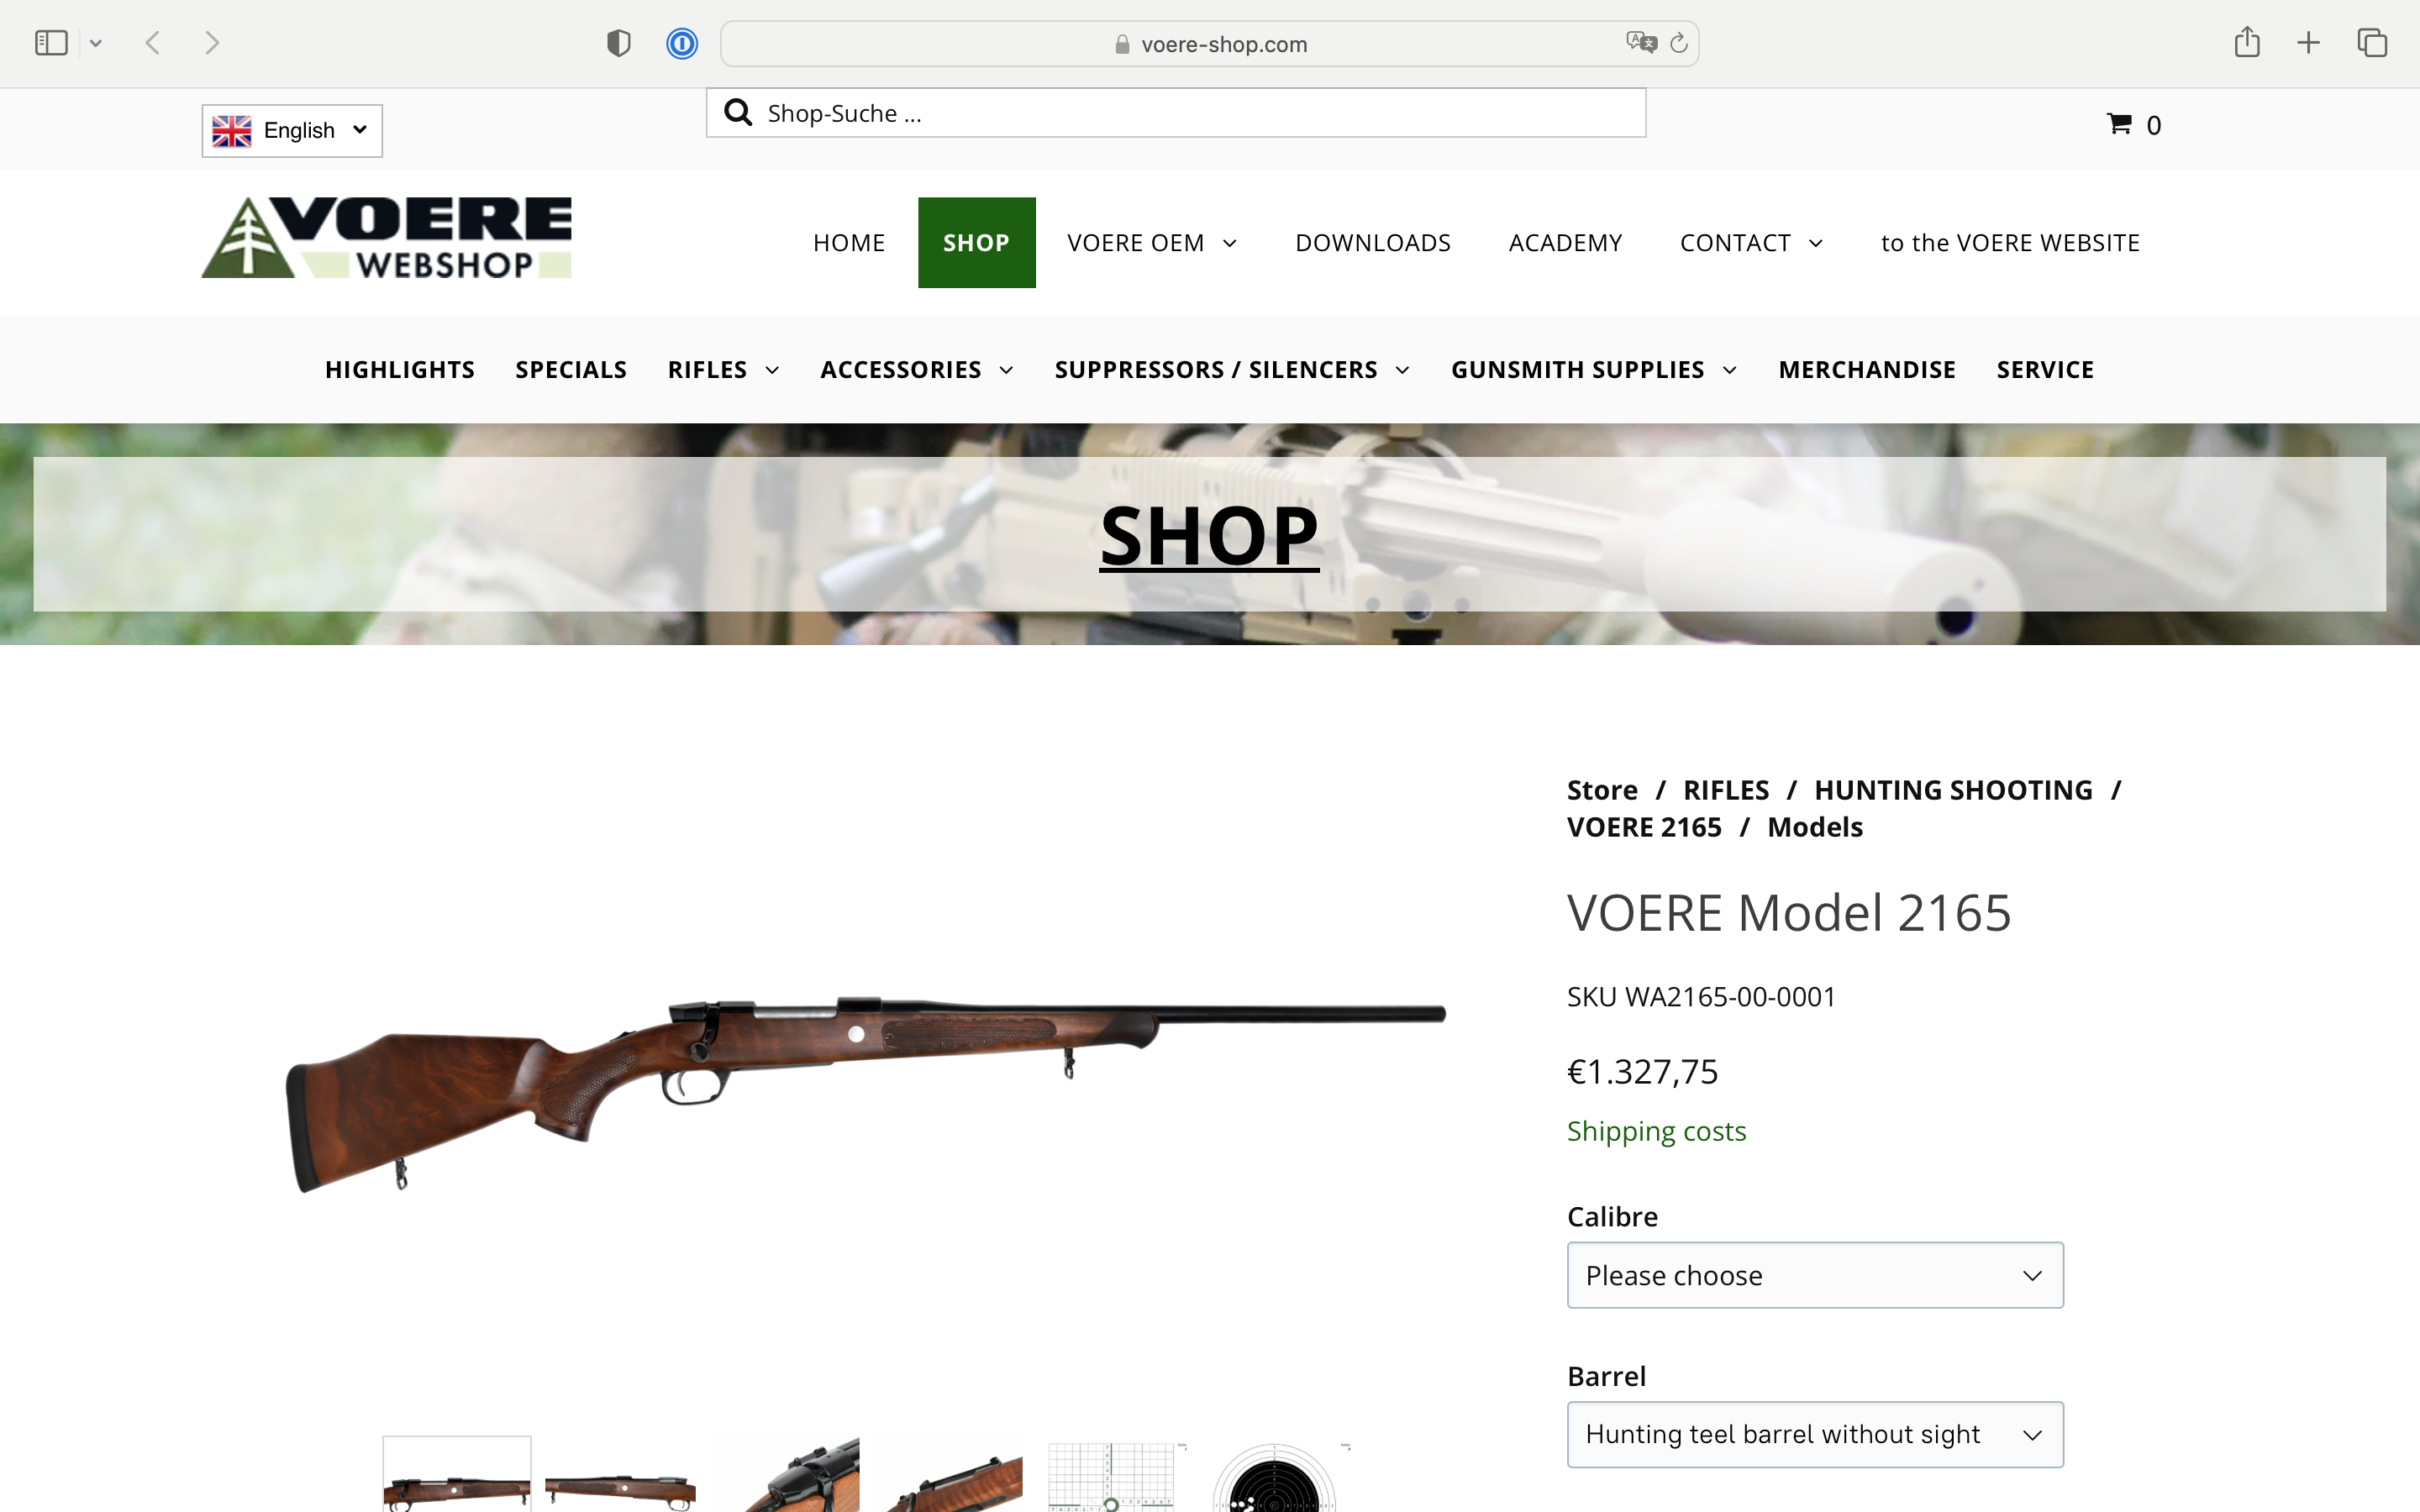This screenshot has width=2420, height=1512.
Task: Open the shopping cart icon
Action: [2118, 124]
